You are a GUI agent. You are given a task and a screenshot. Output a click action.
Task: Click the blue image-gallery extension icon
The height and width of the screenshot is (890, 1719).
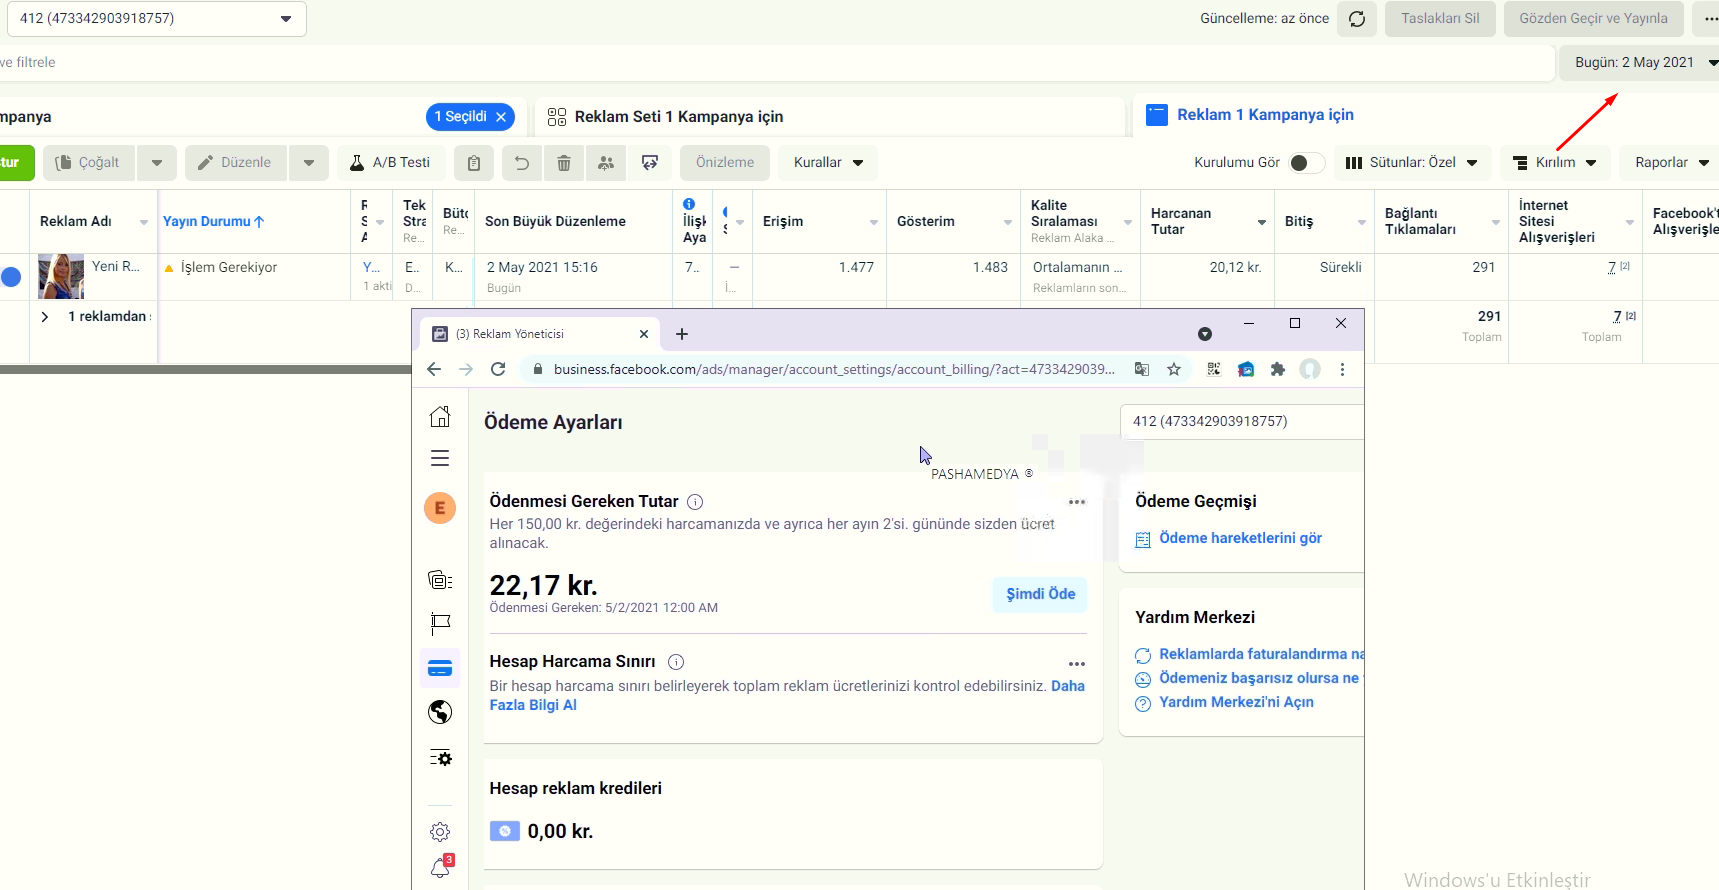point(1246,370)
